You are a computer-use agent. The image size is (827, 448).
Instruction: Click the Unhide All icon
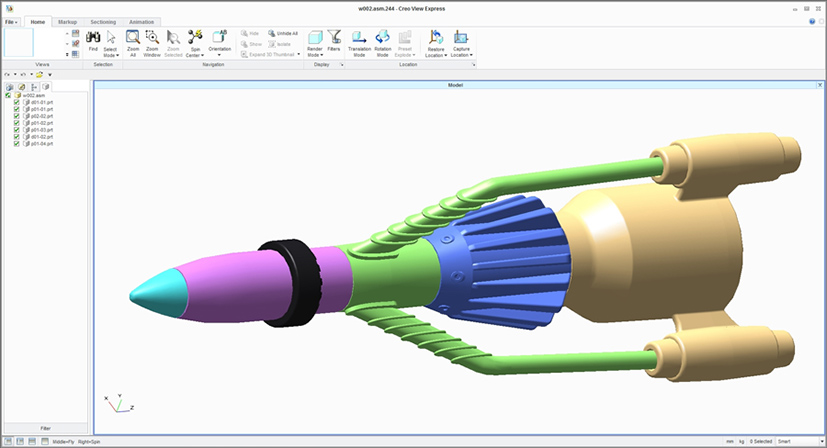[271, 33]
